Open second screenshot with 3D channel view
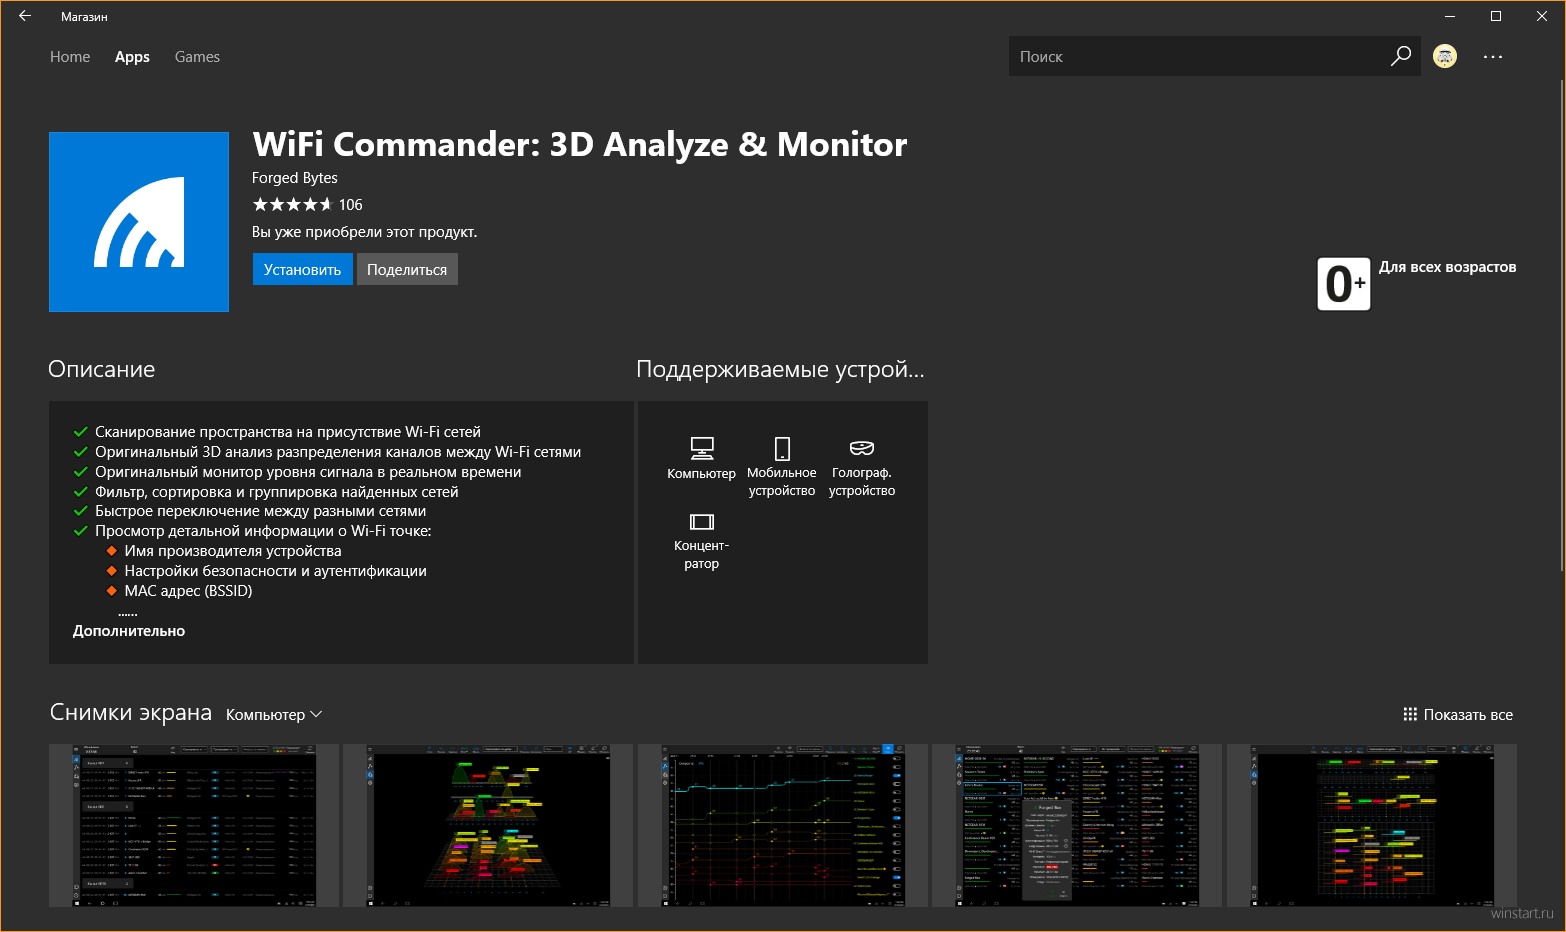The image size is (1566, 932). click(x=488, y=826)
